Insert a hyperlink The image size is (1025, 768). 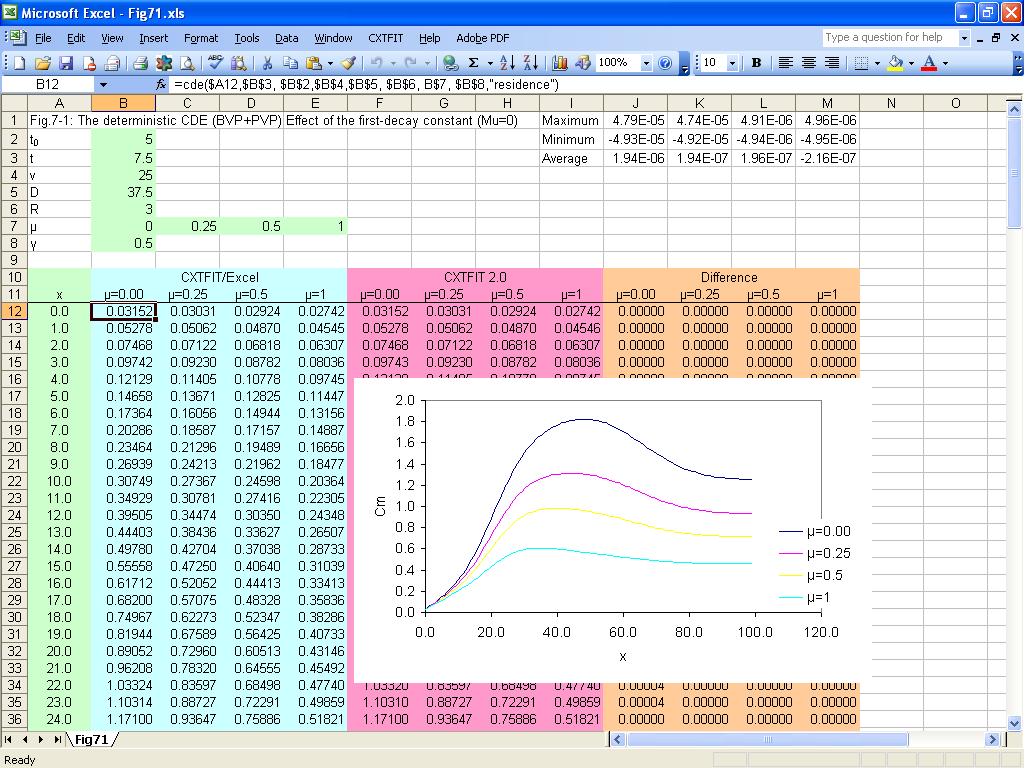(x=451, y=62)
